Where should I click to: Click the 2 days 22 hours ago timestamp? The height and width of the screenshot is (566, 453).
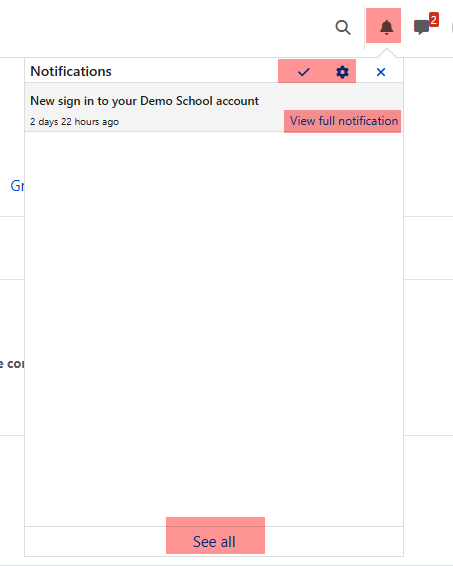[74, 122]
